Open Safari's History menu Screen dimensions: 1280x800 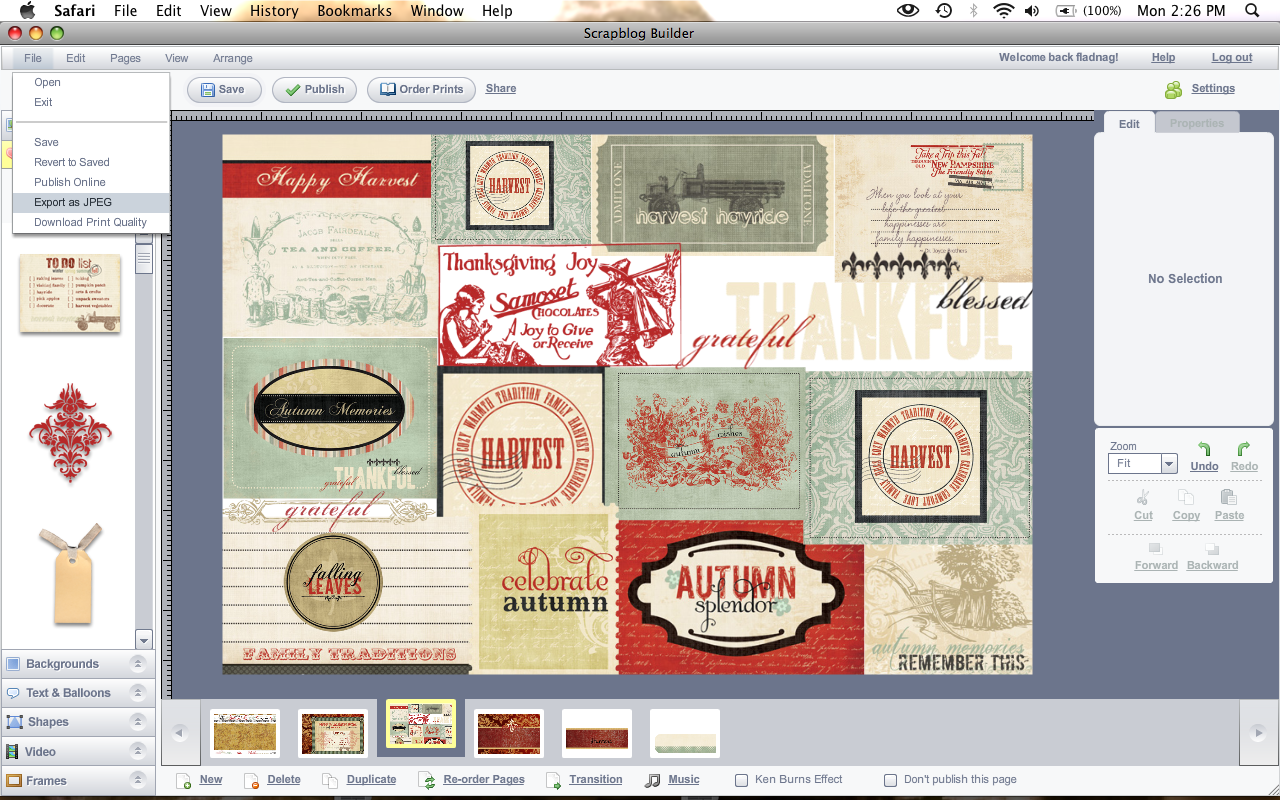coord(274,11)
